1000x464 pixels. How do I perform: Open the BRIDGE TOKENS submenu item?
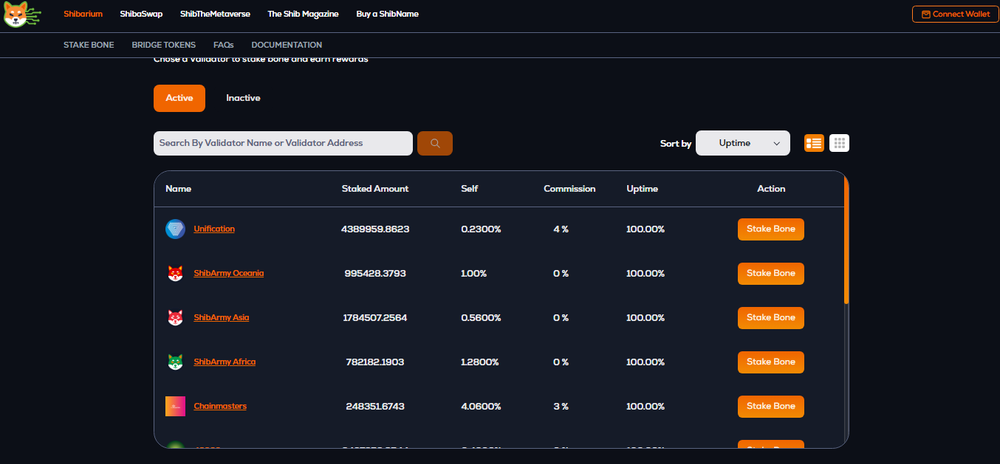tap(164, 45)
